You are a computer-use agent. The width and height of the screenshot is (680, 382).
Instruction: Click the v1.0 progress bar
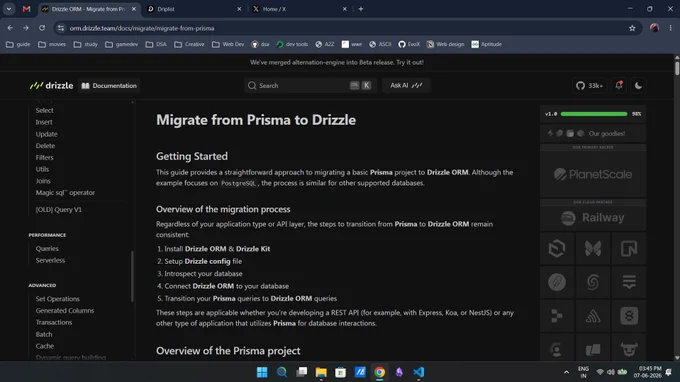click(x=593, y=114)
